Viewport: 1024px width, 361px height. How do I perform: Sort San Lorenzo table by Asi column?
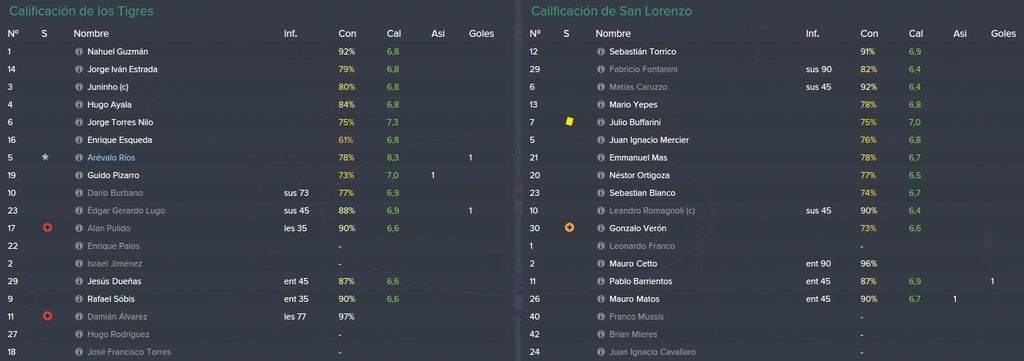click(959, 33)
